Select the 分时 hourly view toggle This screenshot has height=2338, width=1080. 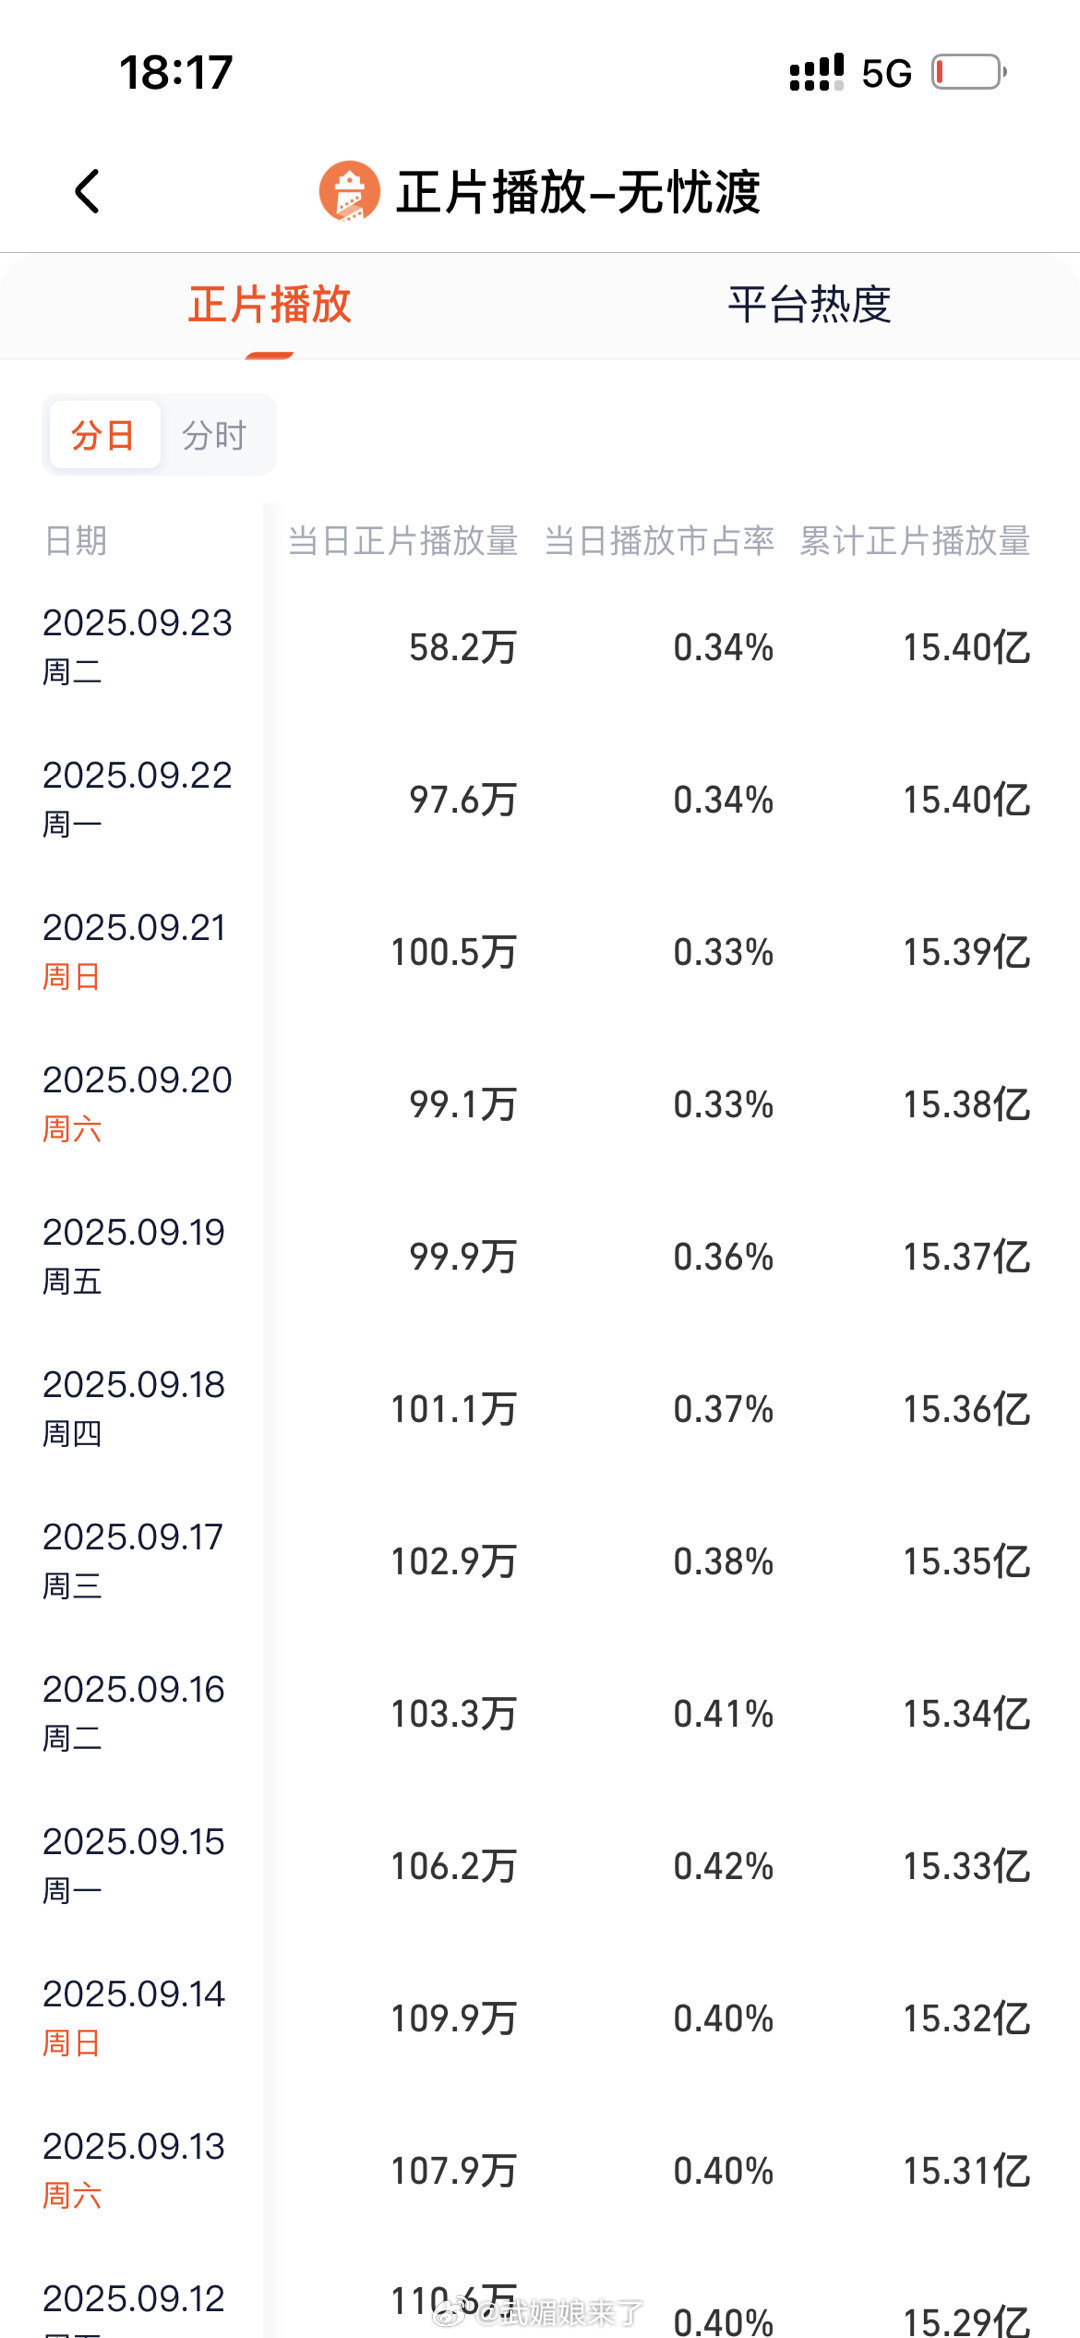[x=214, y=435]
